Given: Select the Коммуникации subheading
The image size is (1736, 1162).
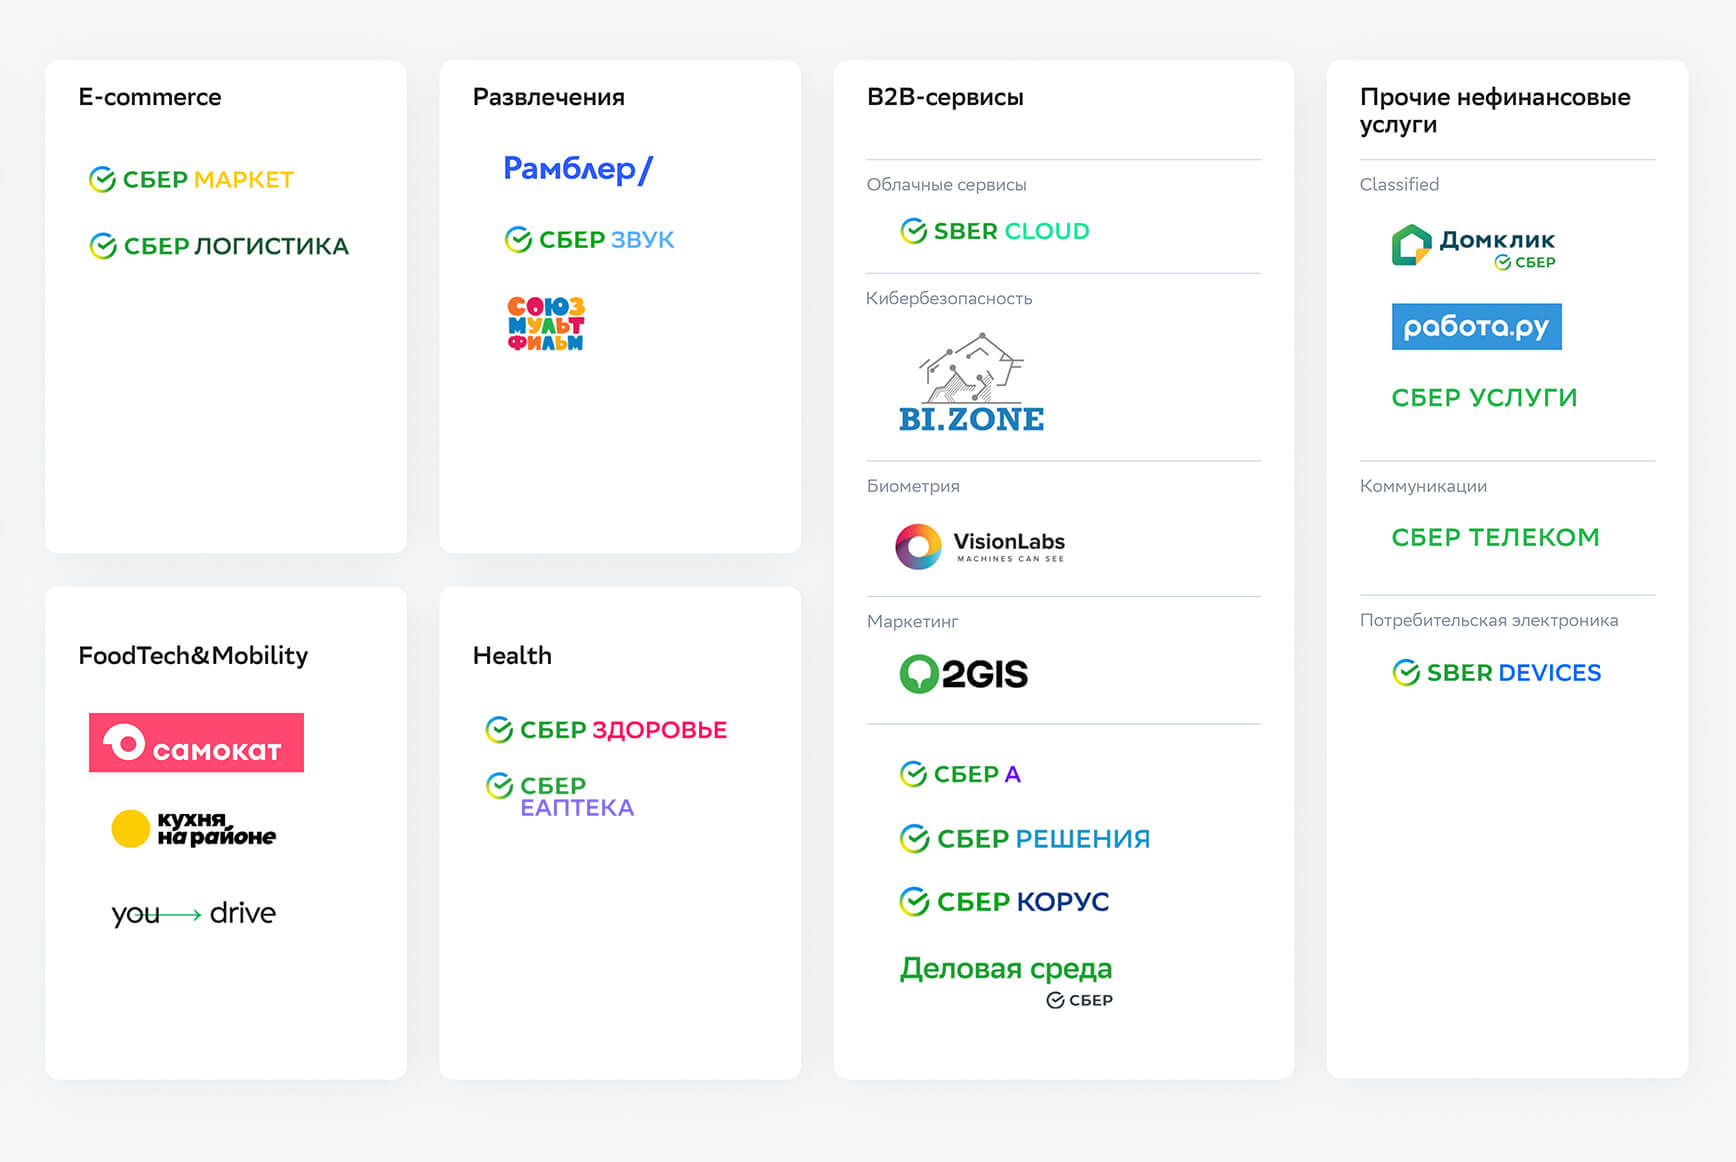Looking at the screenshot, I should (1423, 486).
